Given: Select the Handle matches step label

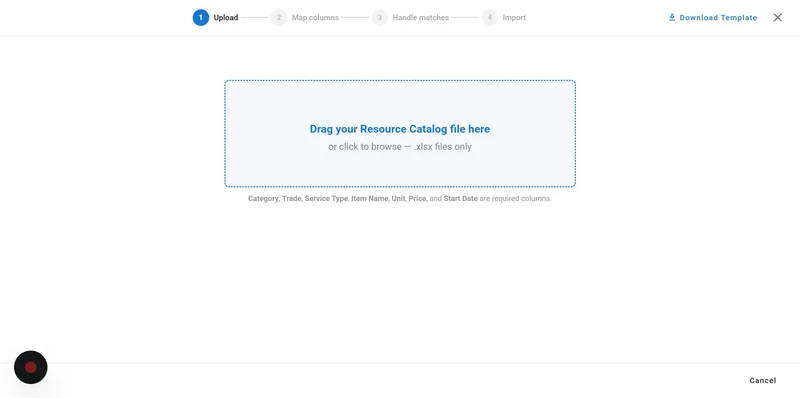Looking at the screenshot, I should 420,17.
